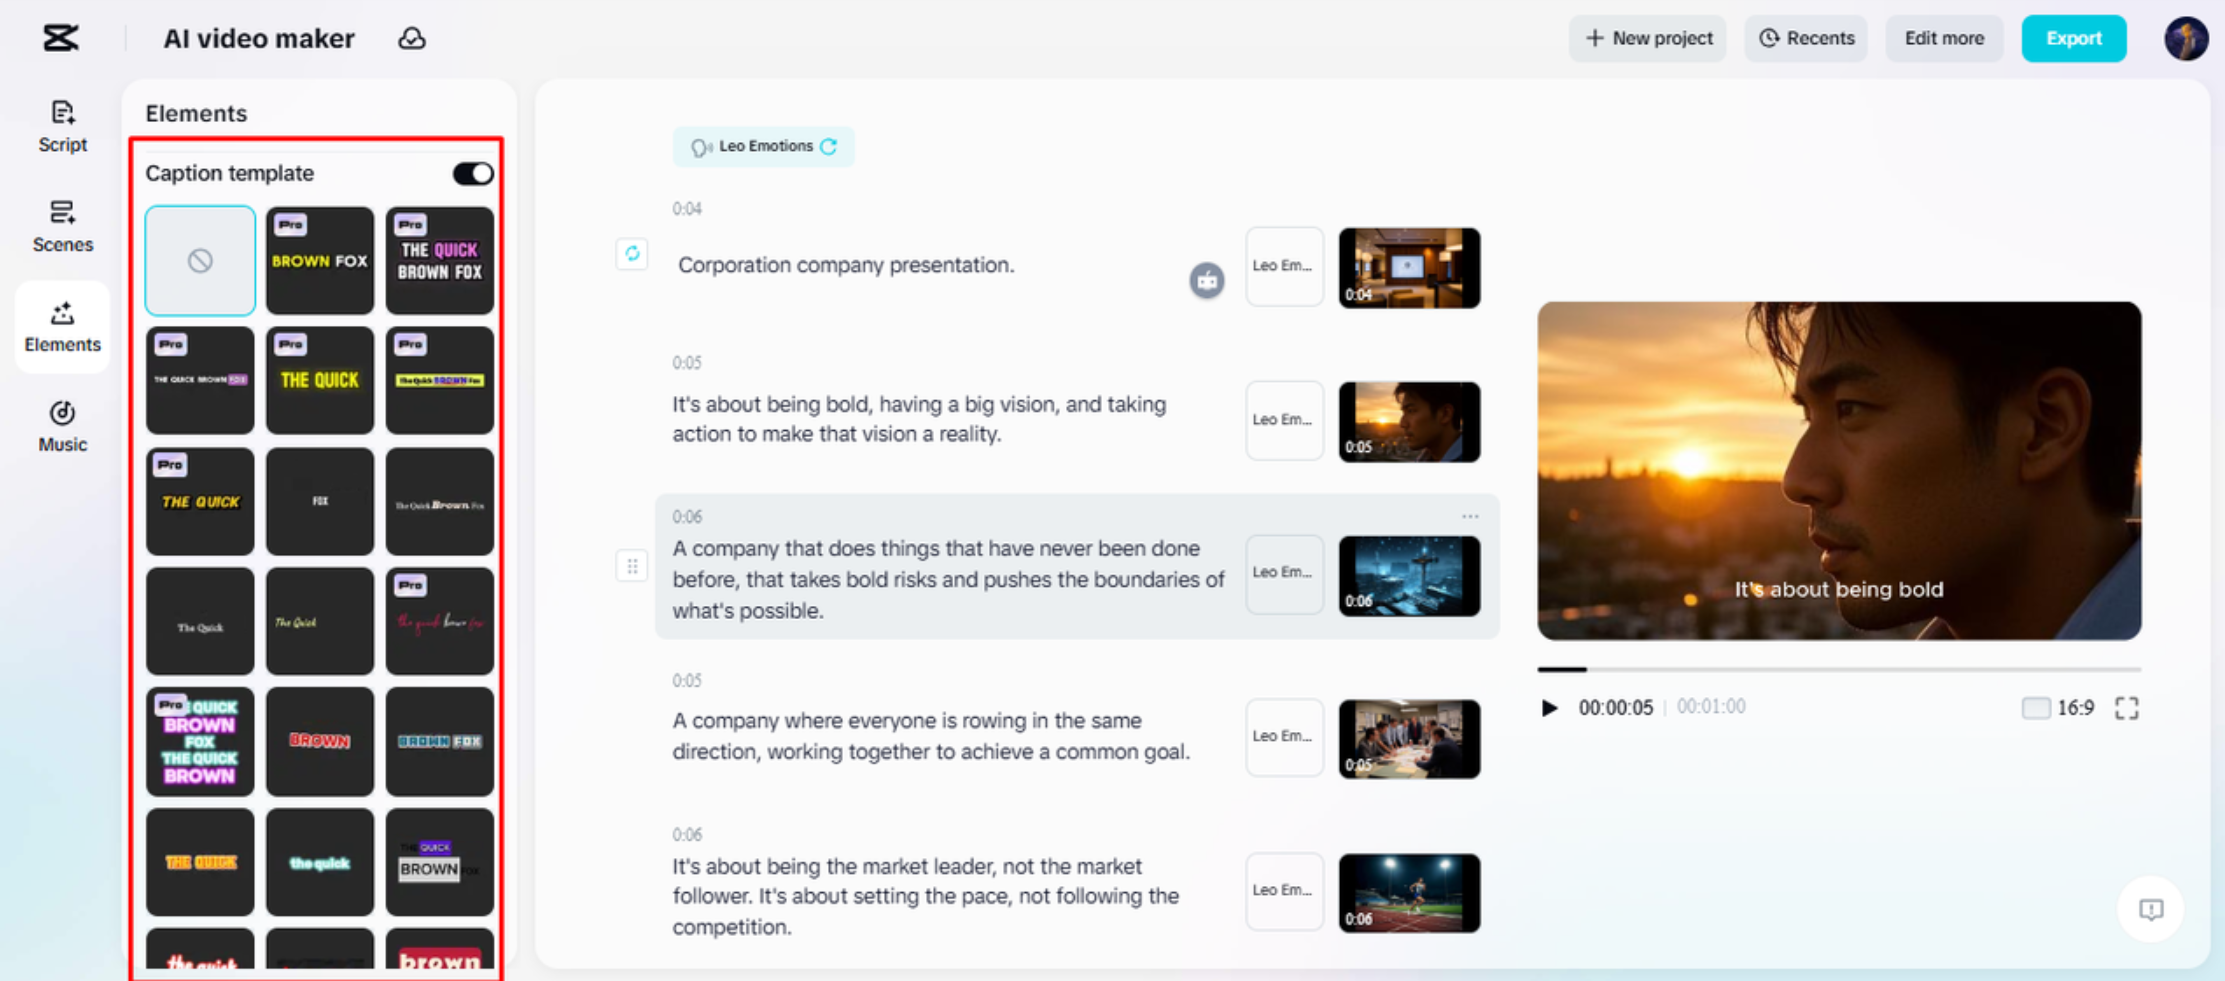The height and width of the screenshot is (981, 2225).
Task: Choose the teal BROWN FOX caption template
Action: tap(440, 741)
